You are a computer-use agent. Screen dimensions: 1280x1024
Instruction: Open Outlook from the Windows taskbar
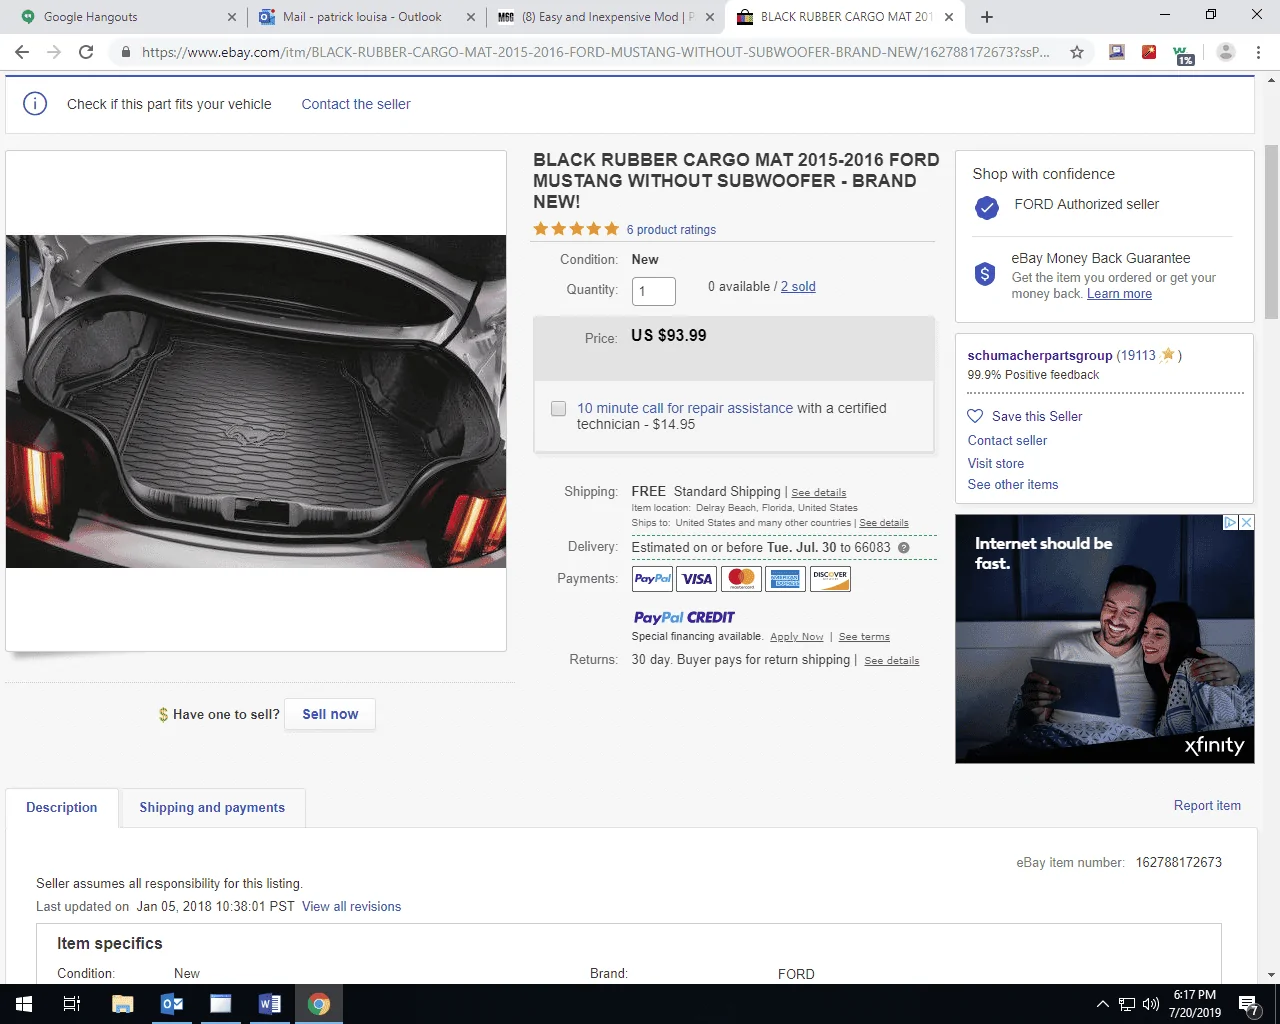point(172,1004)
